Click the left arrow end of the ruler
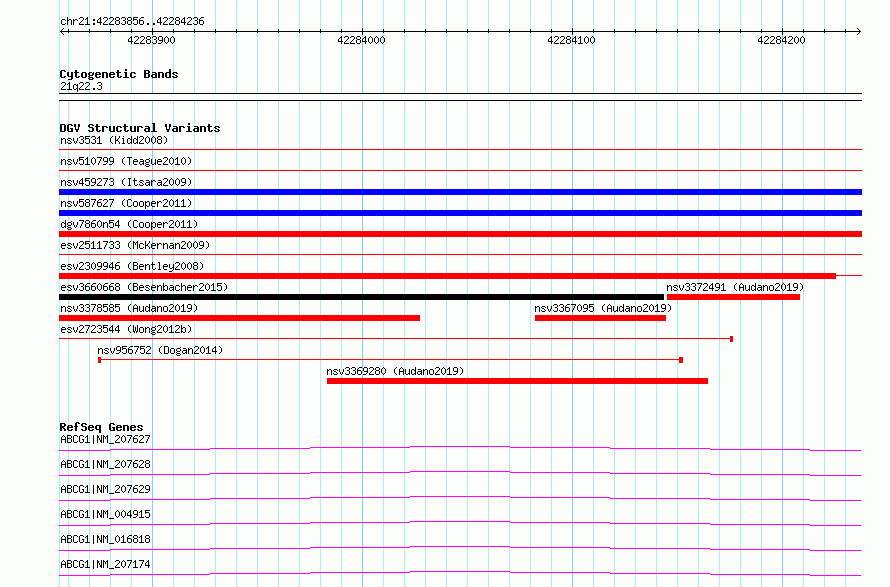Viewport: 890px width, 587px height. pyautogui.click(x=62, y=31)
